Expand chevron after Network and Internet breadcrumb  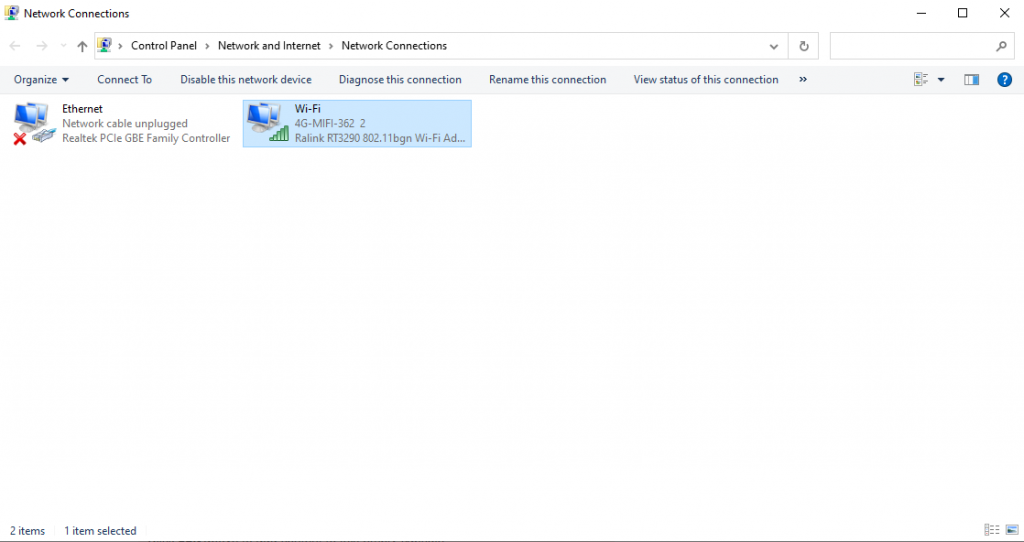pyautogui.click(x=331, y=46)
